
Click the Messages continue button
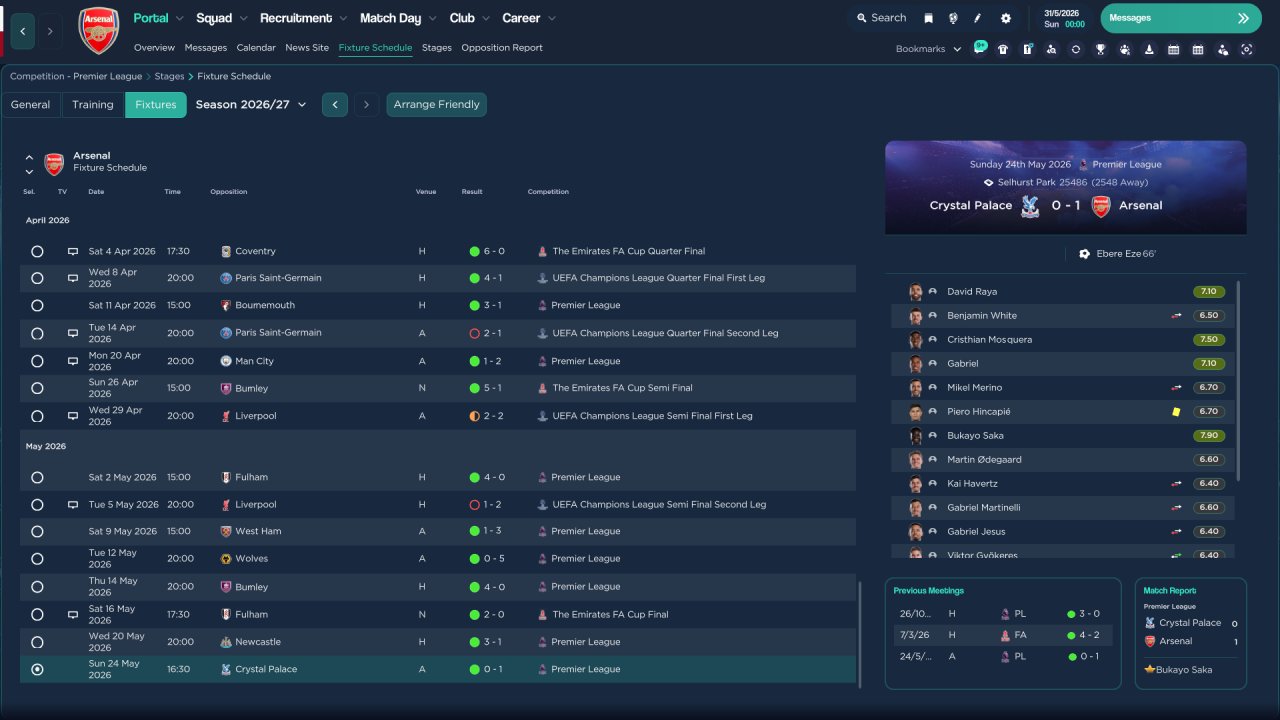[1181, 18]
